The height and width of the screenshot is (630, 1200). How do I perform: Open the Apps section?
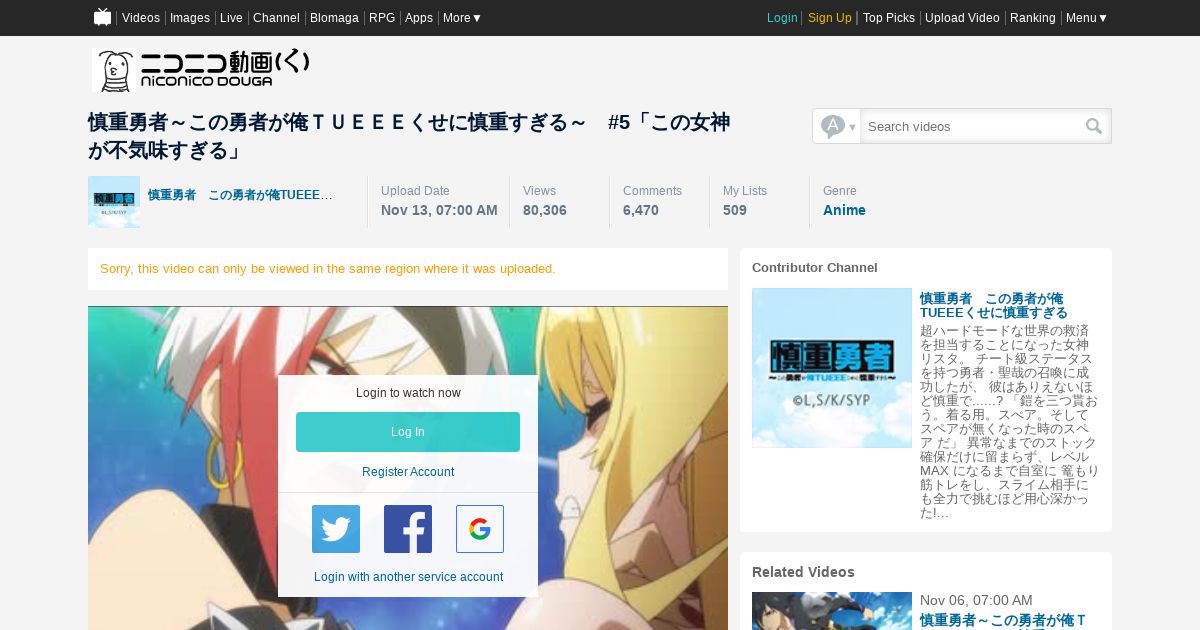419,18
